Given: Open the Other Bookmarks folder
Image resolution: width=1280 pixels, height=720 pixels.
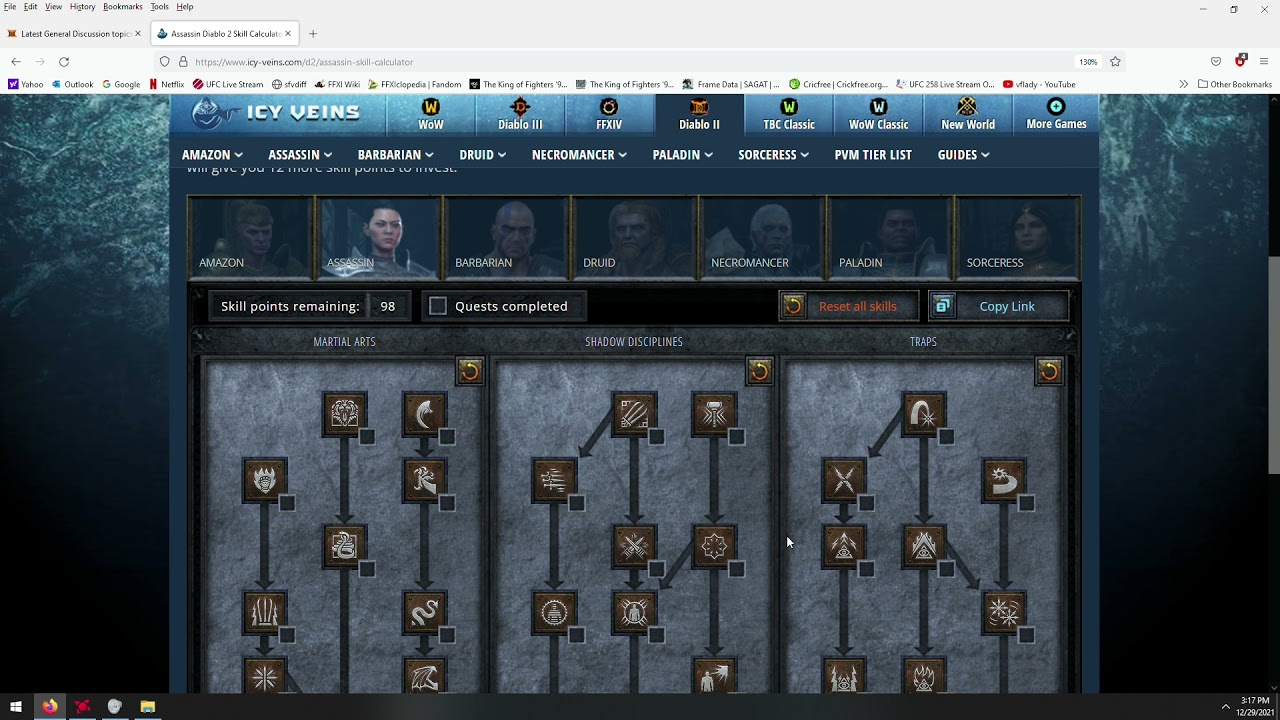Looking at the screenshot, I should [x=1235, y=84].
